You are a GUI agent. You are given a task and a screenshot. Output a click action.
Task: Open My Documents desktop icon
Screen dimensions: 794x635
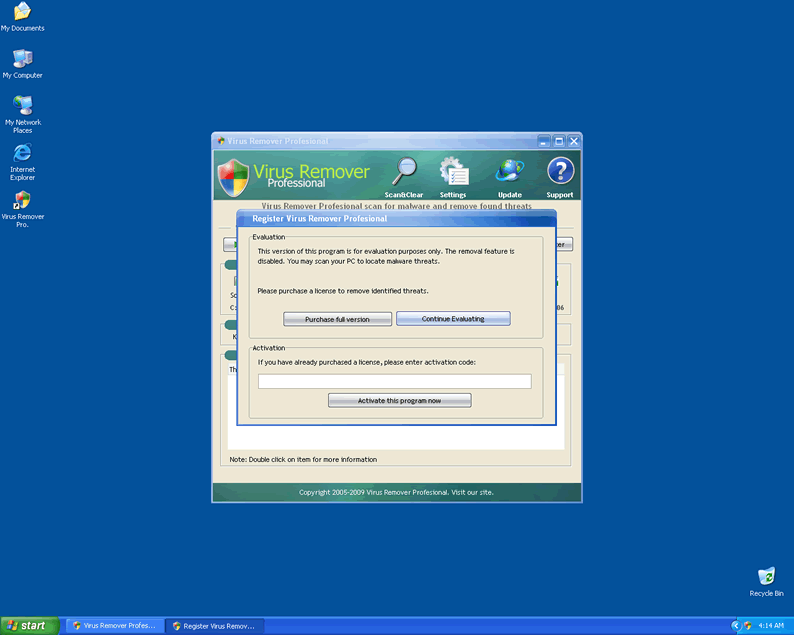(x=22, y=13)
